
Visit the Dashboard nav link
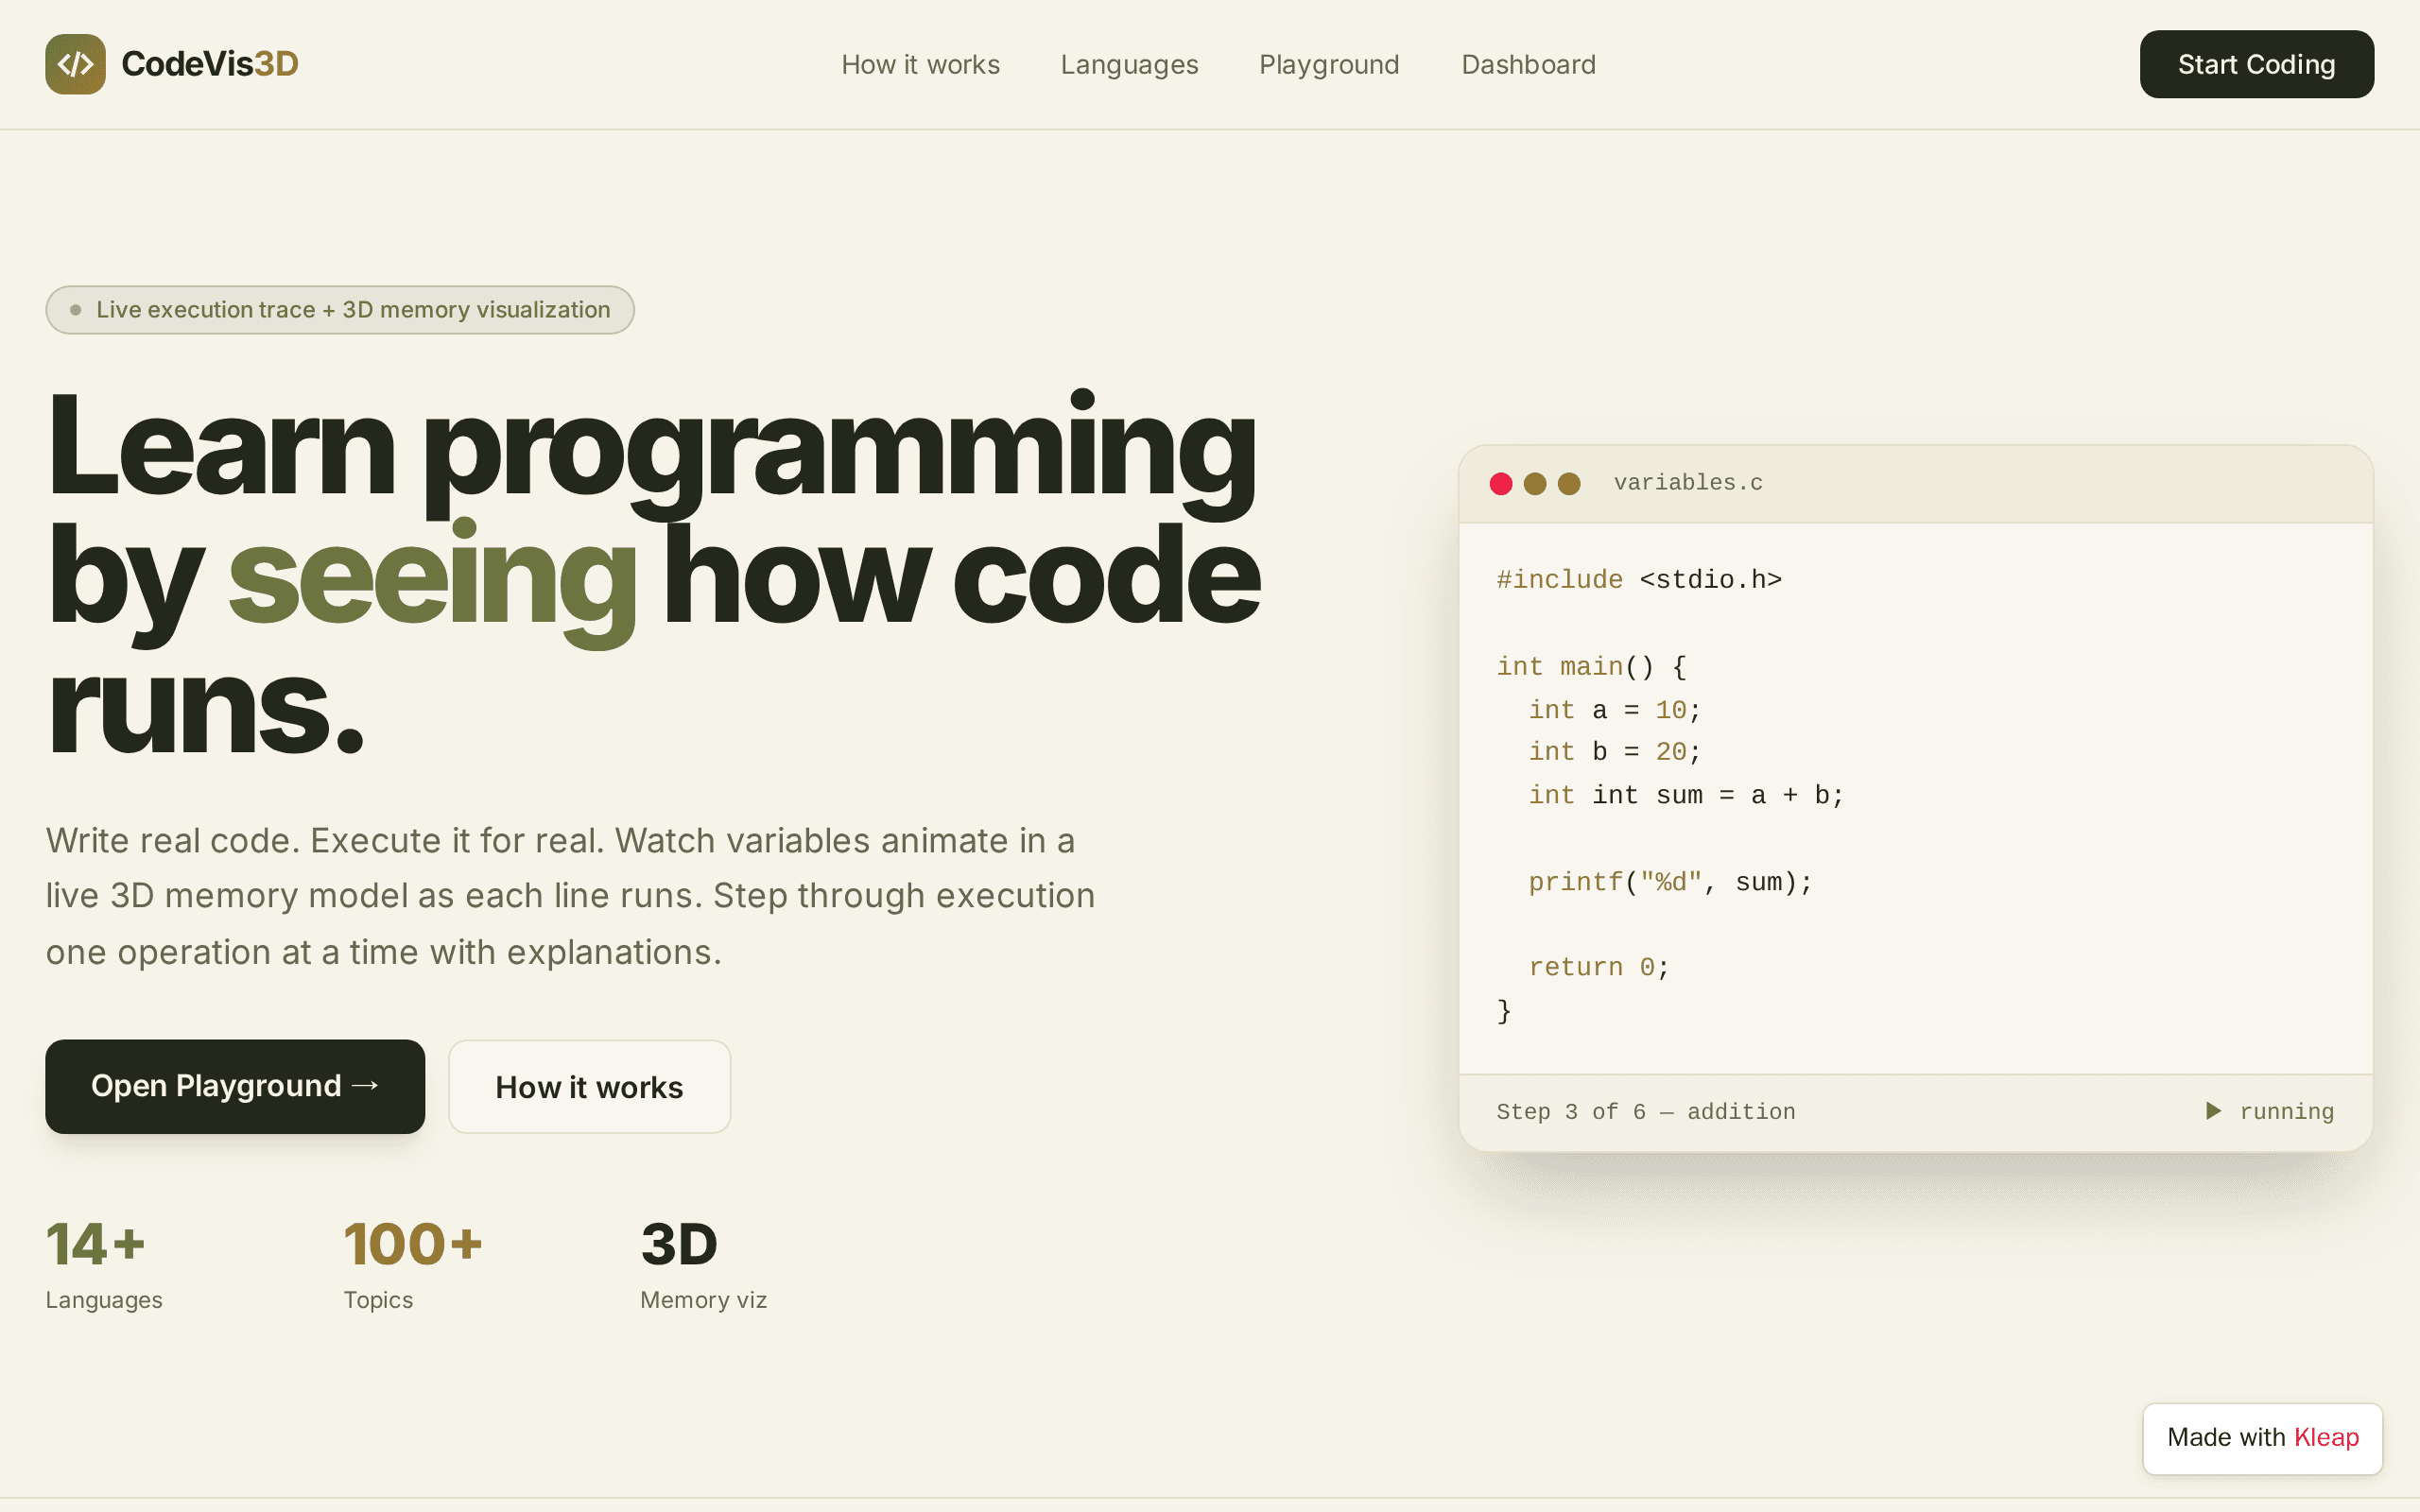[x=1528, y=64]
